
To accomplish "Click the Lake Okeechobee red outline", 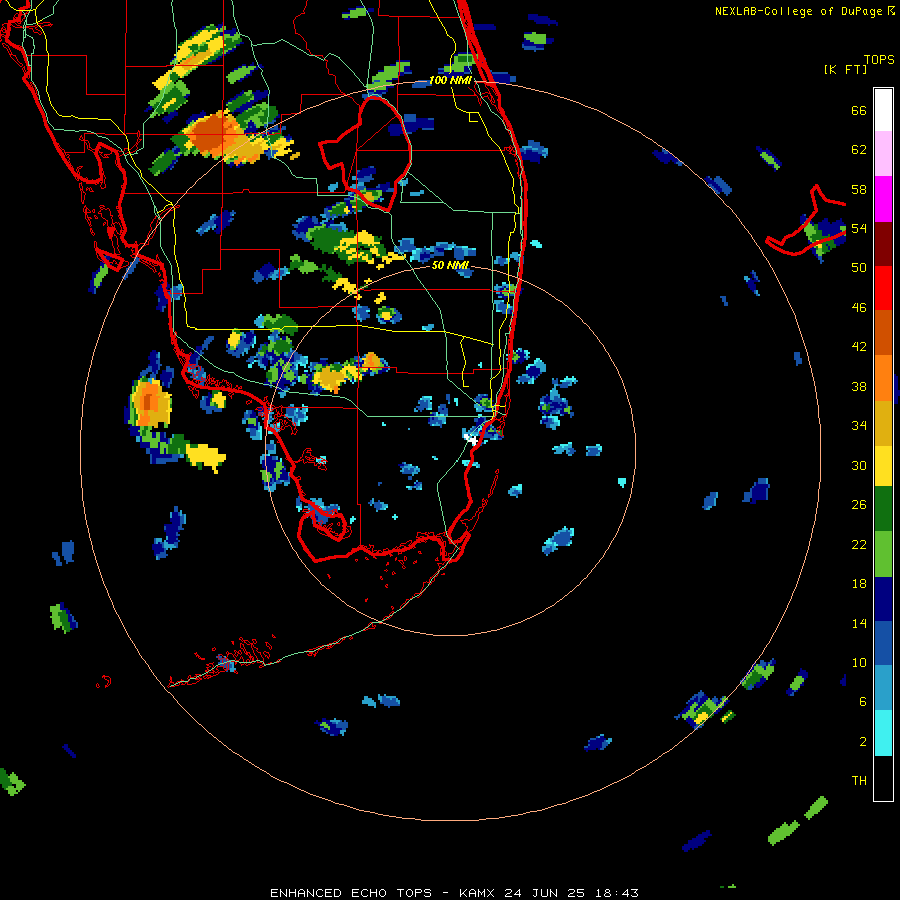I will pyautogui.click(x=365, y=154).
